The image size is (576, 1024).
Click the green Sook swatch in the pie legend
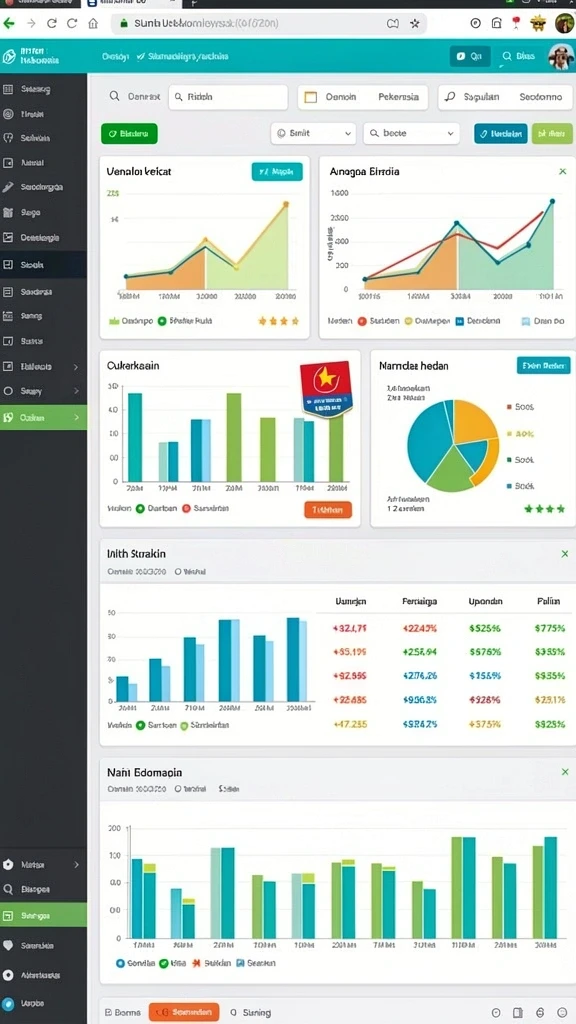[509, 460]
